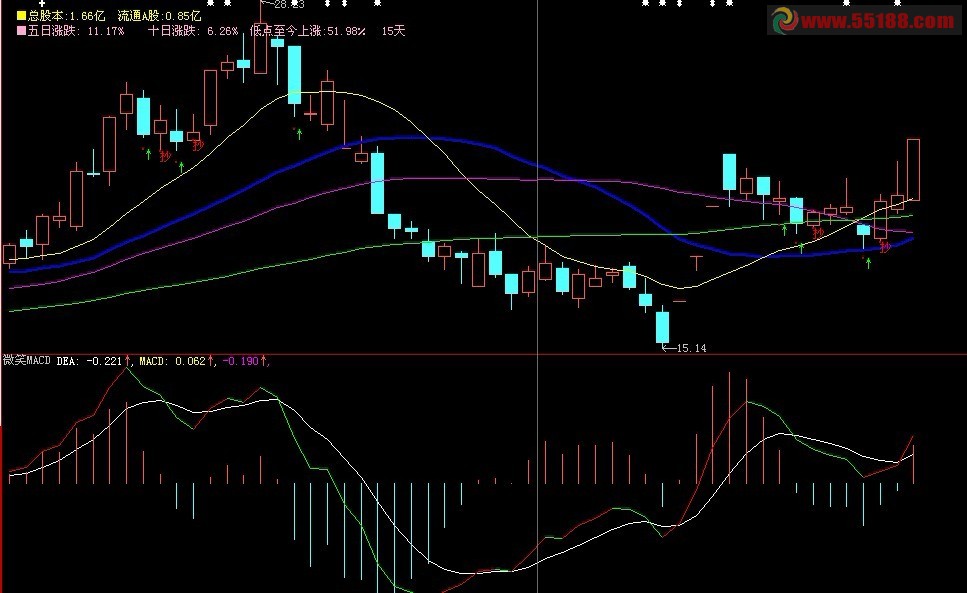Image resolution: width=967 pixels, height=593 pixels.
Task: Click the 15.14 low price label
Action: (x=691, y=348)
